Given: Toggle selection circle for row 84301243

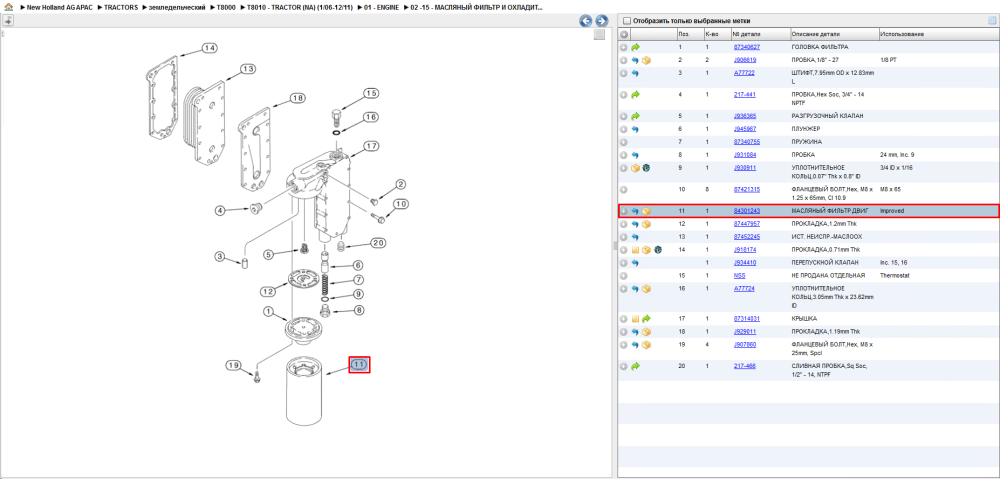Looking at the screenshot, I should pos(624,210).
